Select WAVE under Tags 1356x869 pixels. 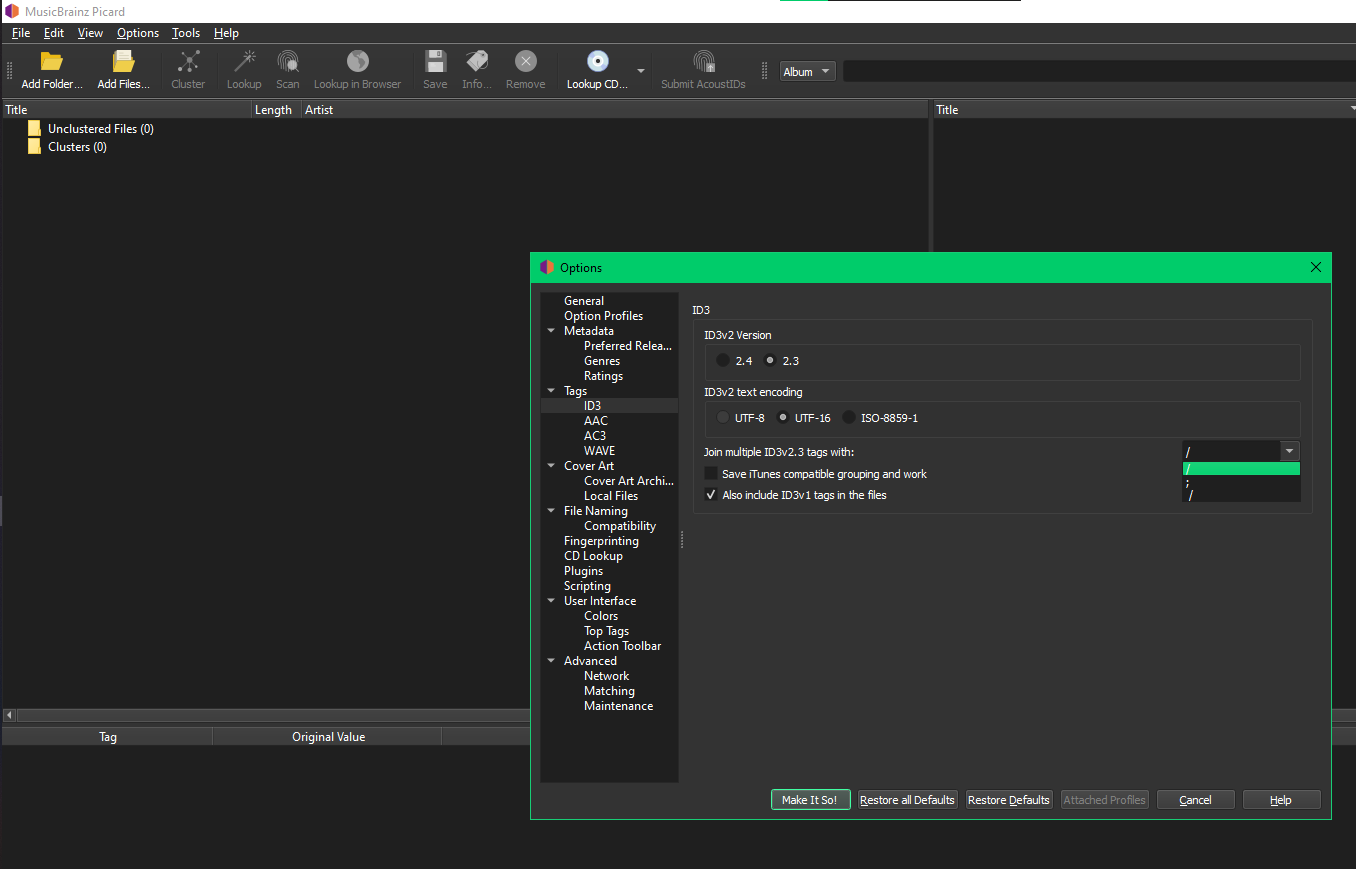[x=600, y=451]
